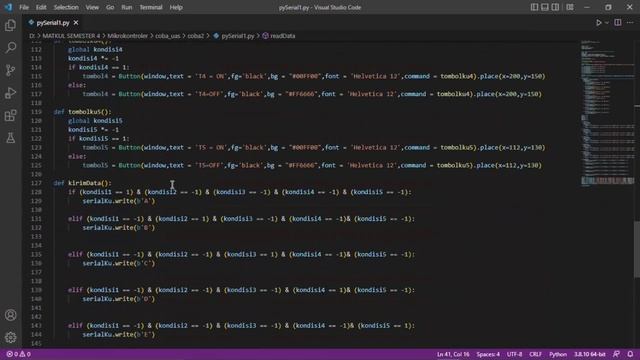Open the Edit menu
Screen dimensions: 640x360
point(41,7)
